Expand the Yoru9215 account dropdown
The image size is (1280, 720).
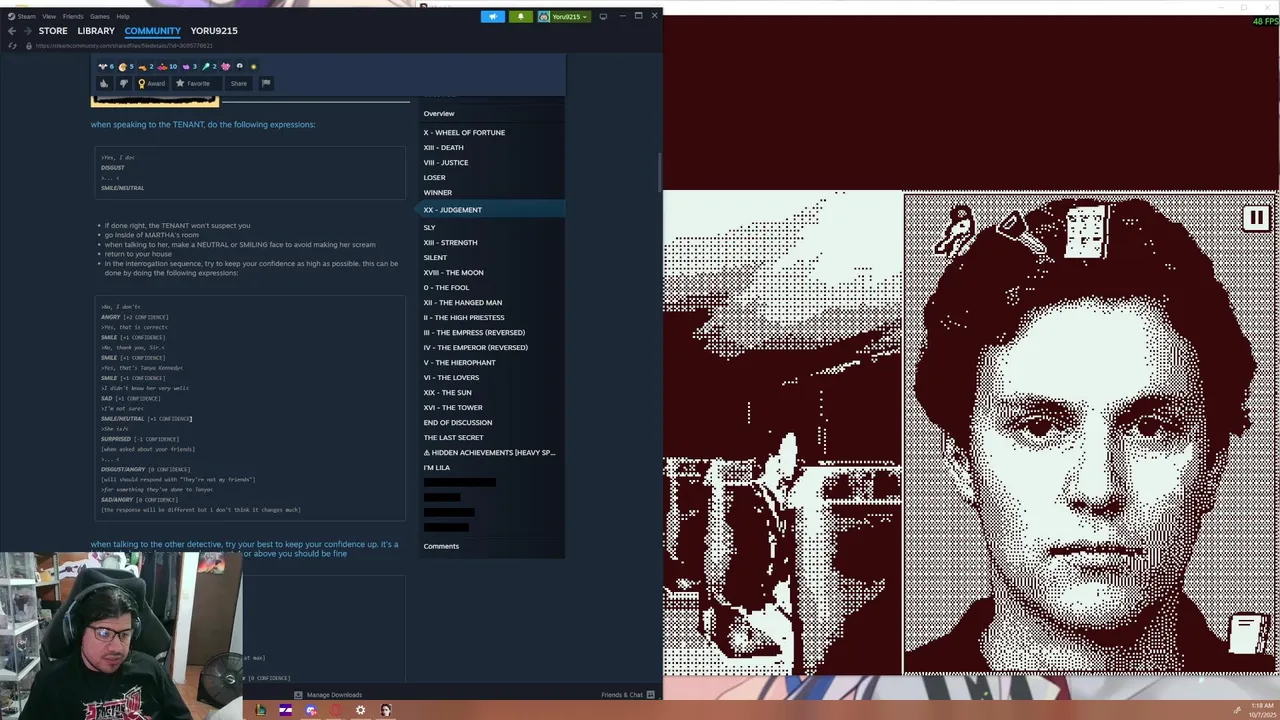tap(565, 16)
